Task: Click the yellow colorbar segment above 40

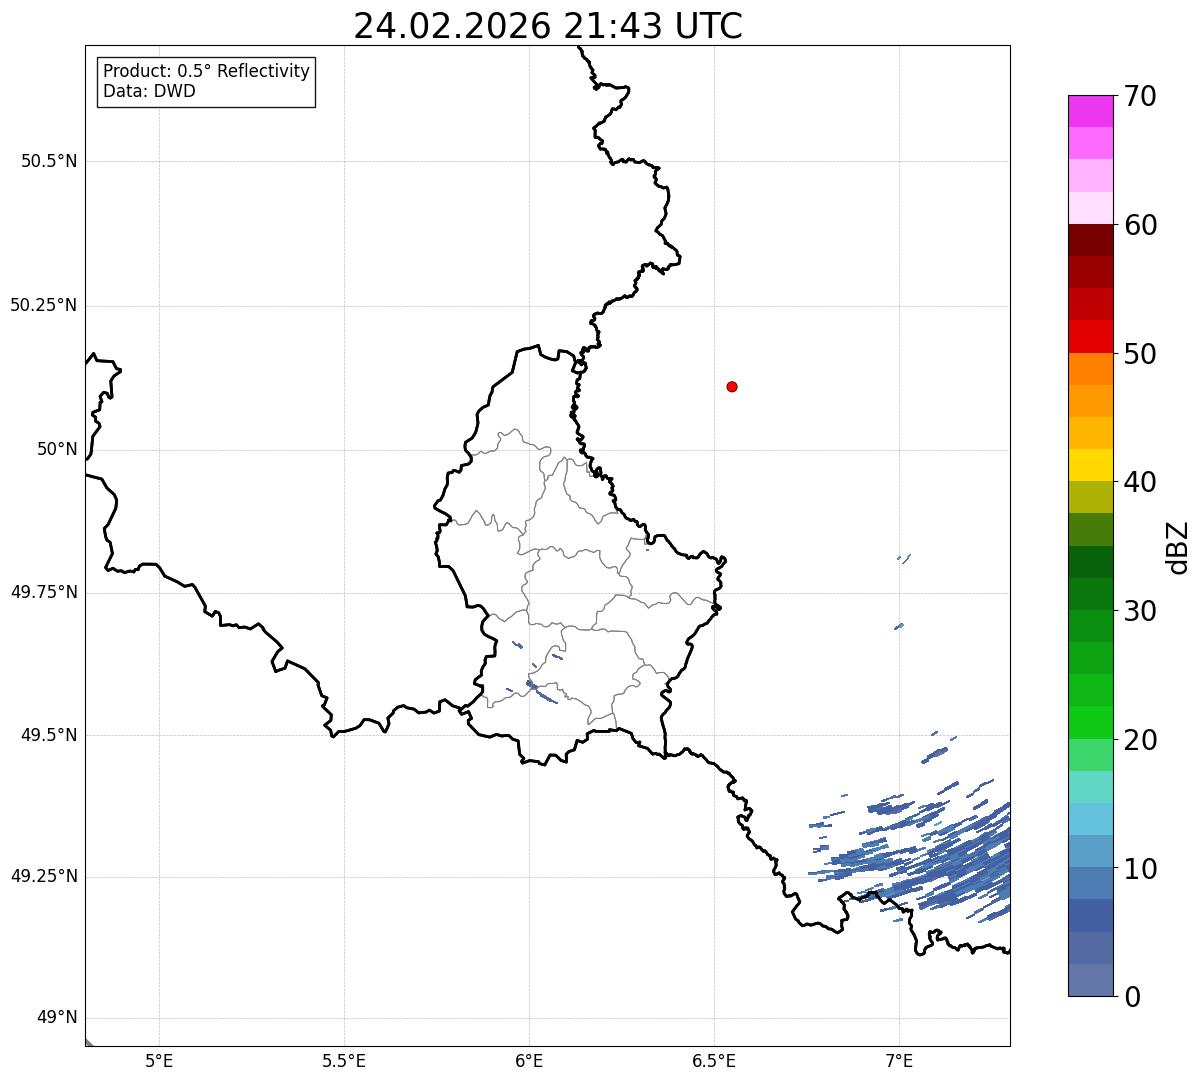Action: point(1090,465)
